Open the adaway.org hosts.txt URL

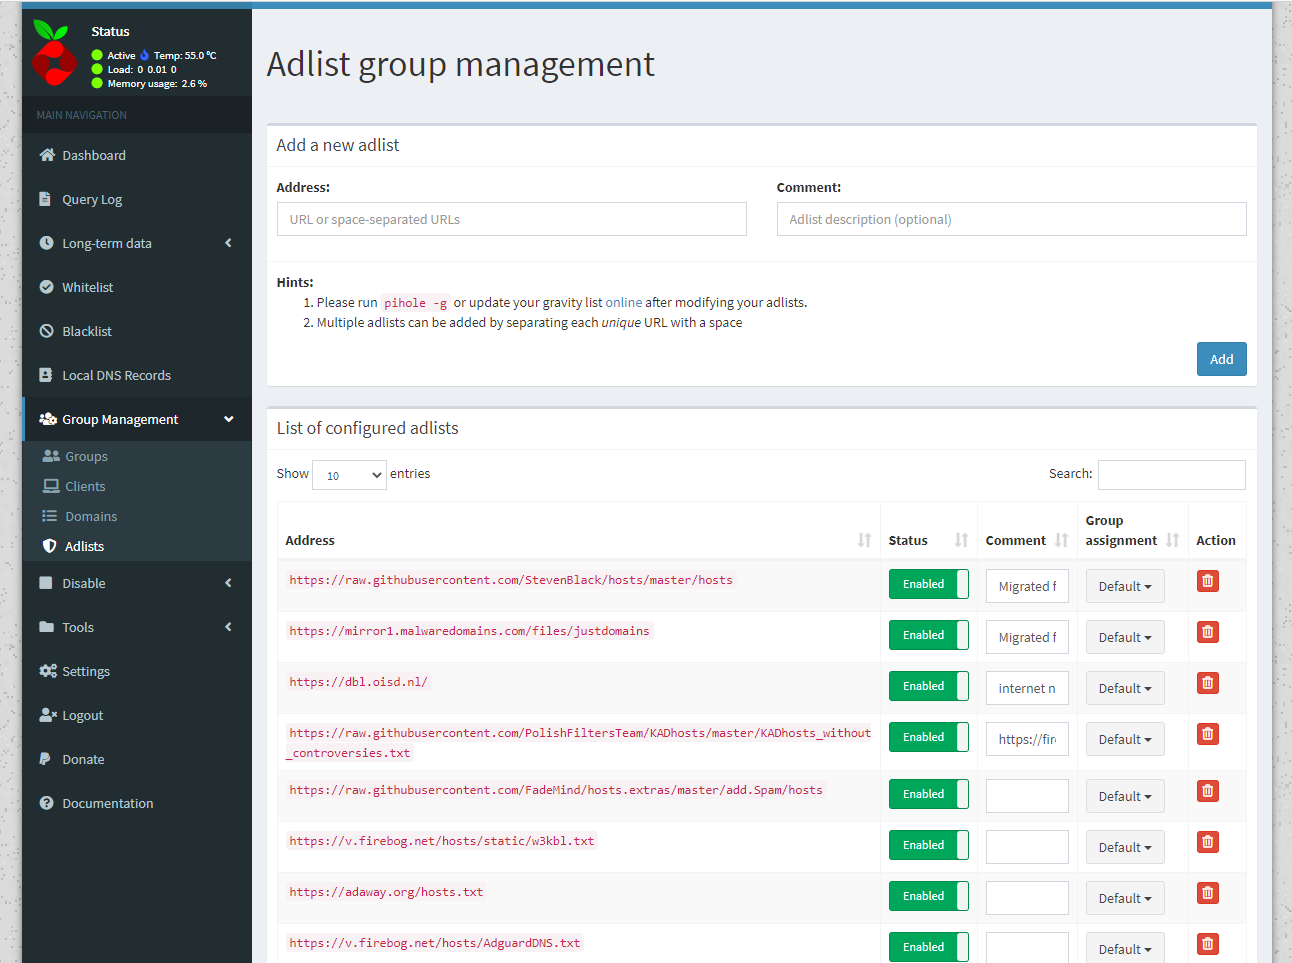[x=386, y=892]
